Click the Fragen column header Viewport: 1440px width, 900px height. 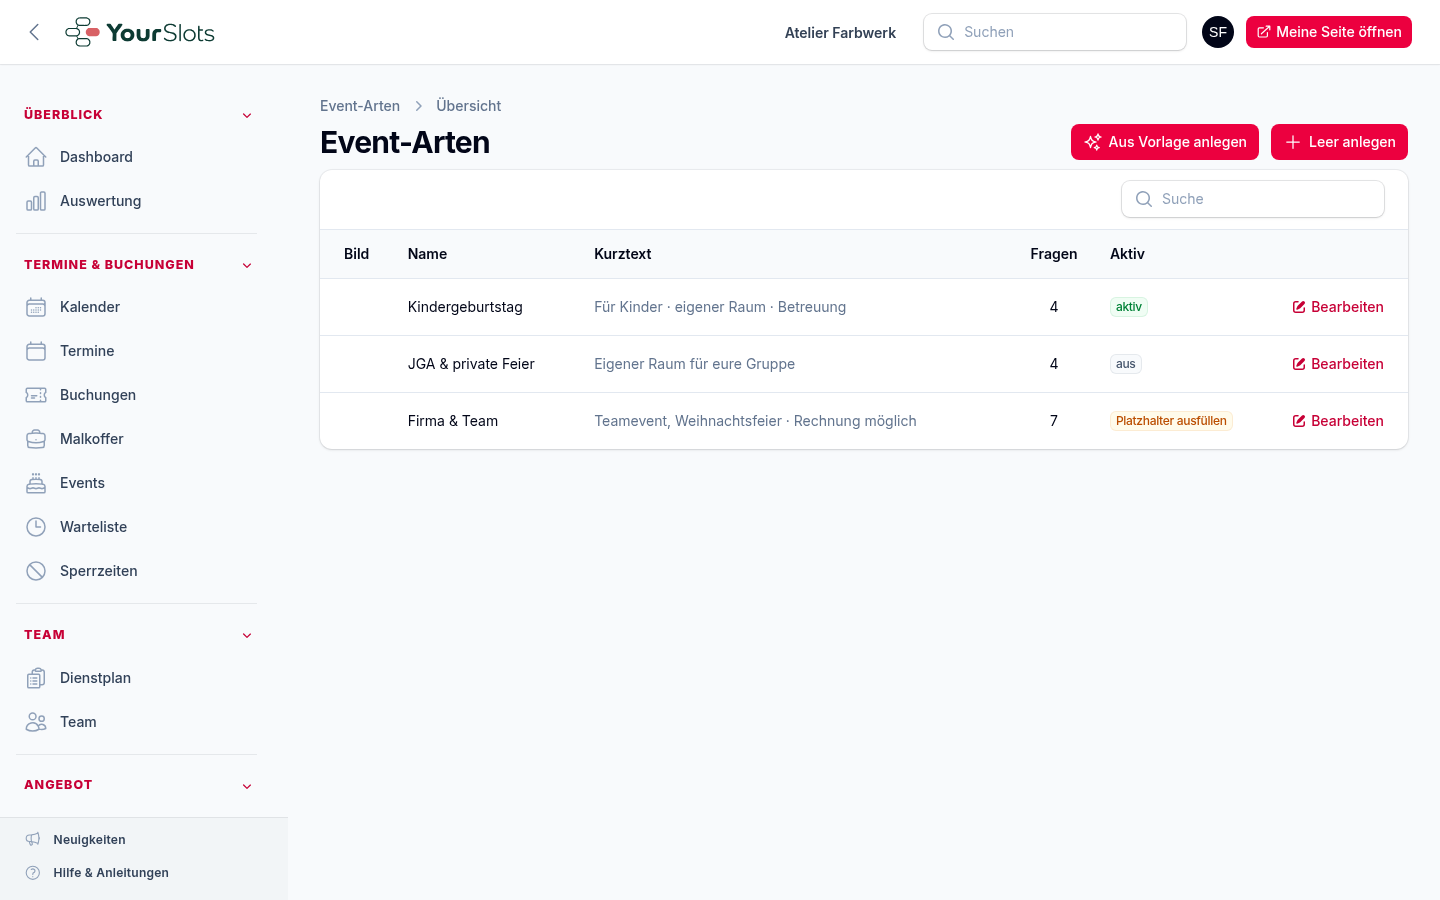coord(1054,254)
